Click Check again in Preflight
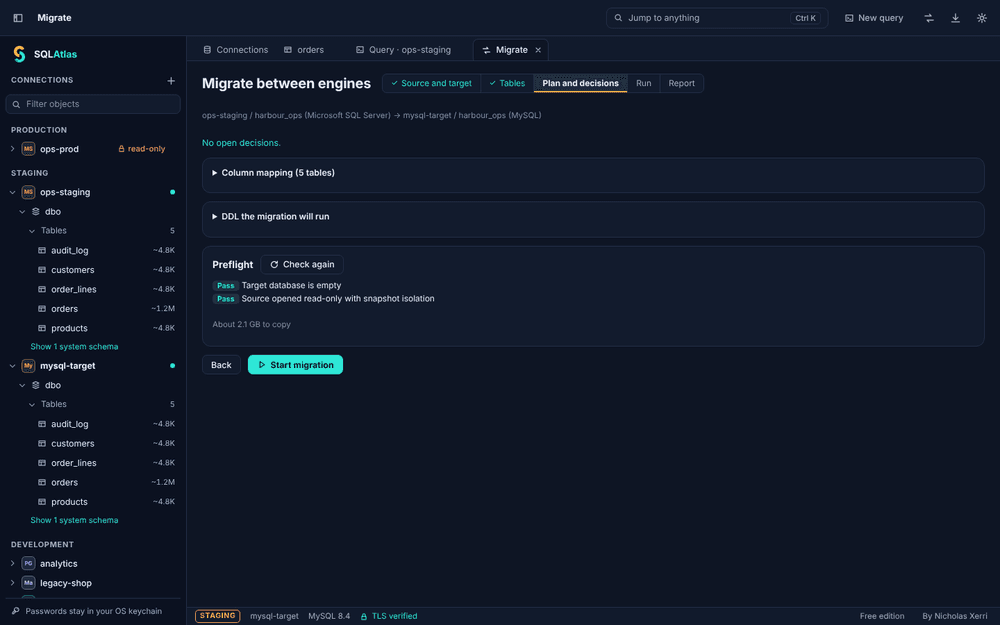Screen dimensions: 1000x625 click(302, 265)
